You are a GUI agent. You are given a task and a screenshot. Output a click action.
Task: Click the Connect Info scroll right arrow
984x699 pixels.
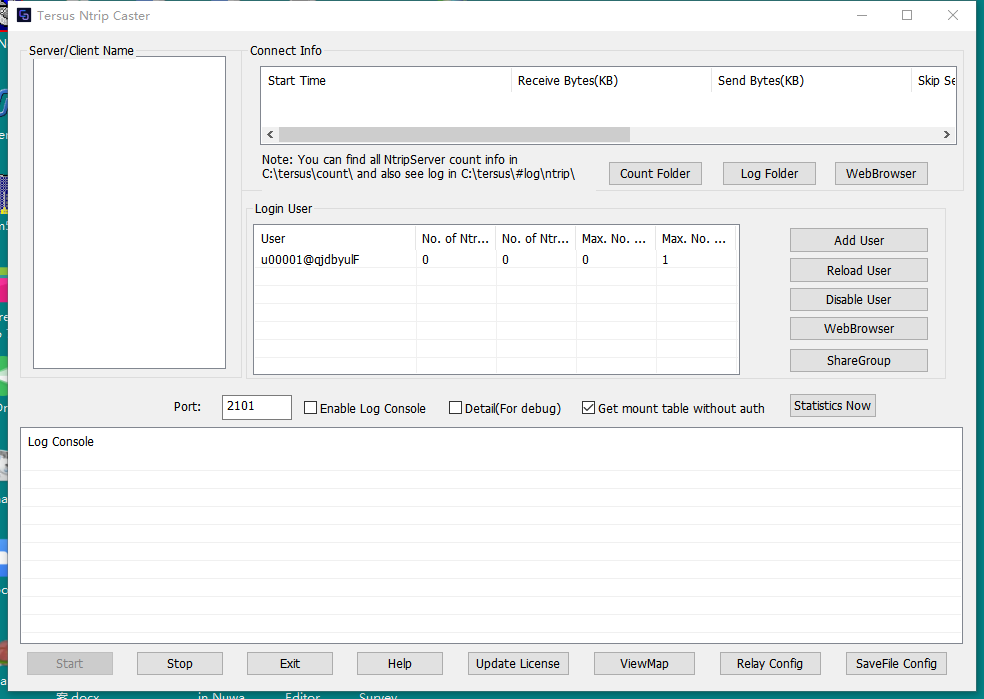pos(947,134)
